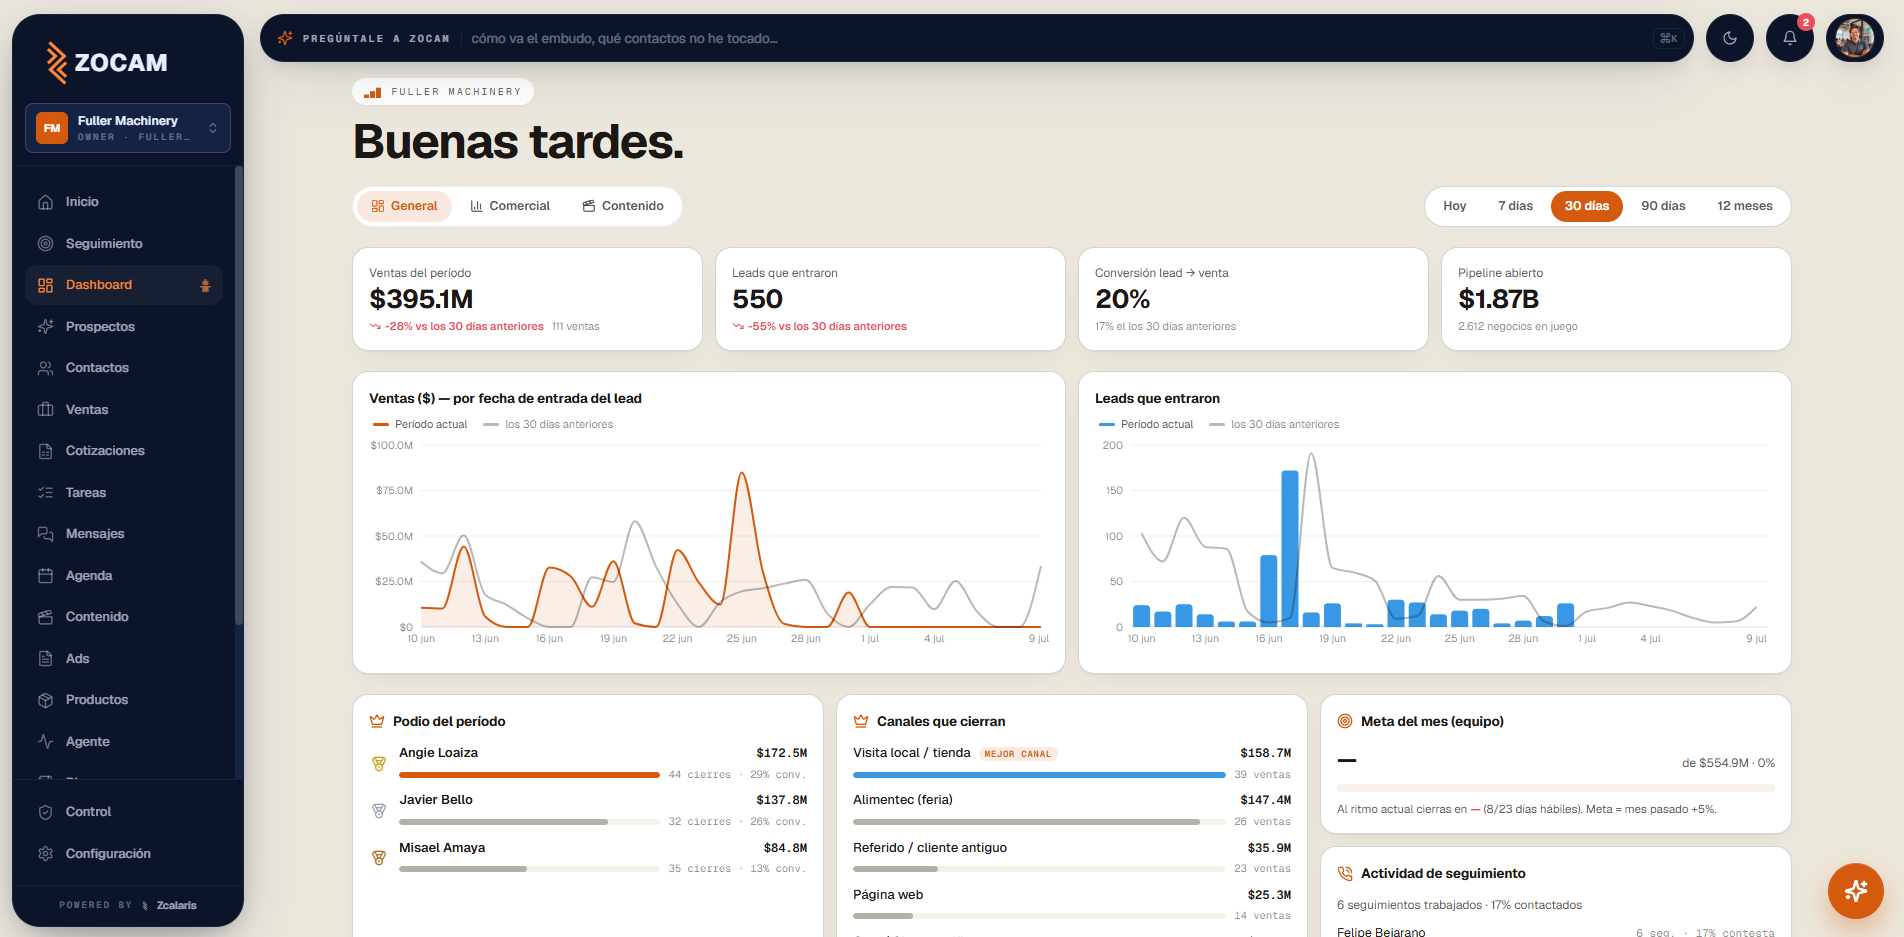The width and height of the screenshot is (1904, 937).
Task: Open Ventas sidebar icon
Action: point(45,410)
